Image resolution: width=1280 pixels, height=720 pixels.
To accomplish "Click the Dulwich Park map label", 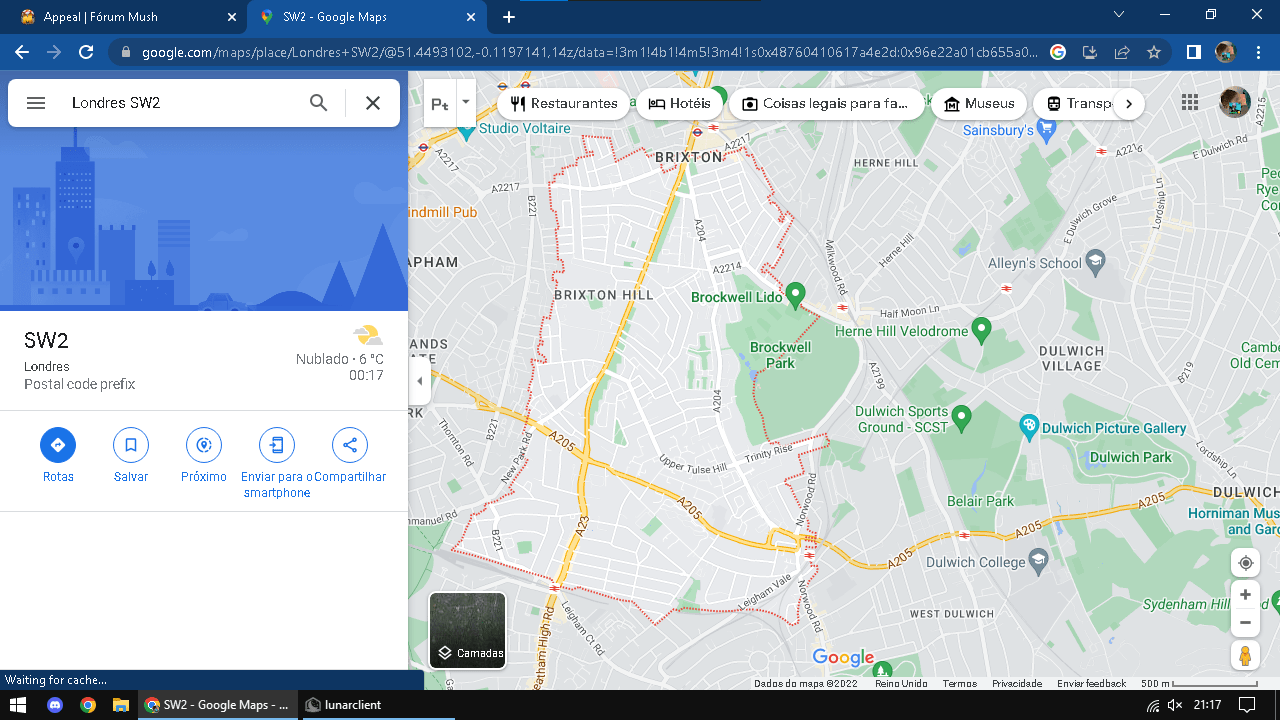I will point(1130,457).
